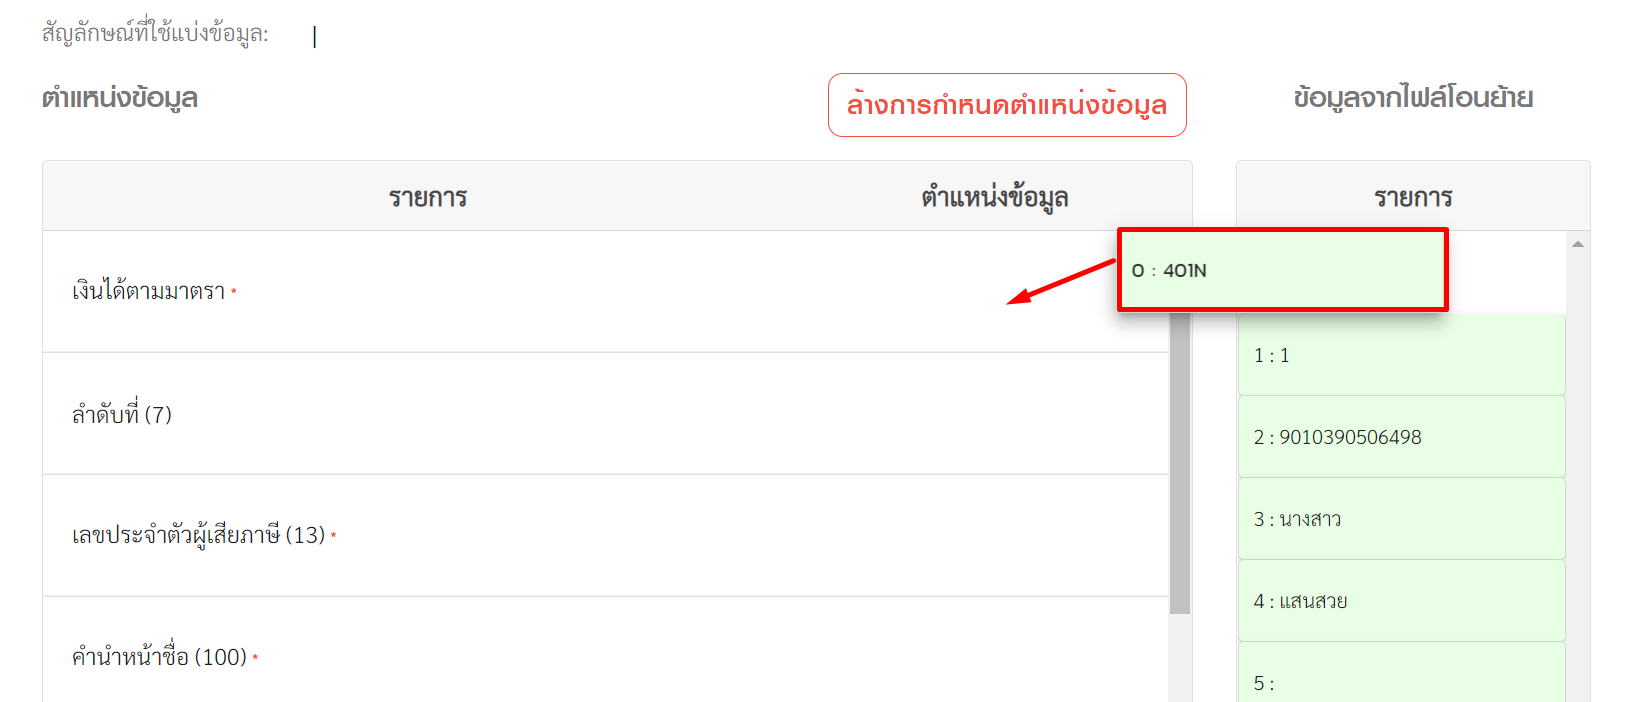Click the รายการ header in left table
The width and height of the screenshot is (1633, 702).
point(428,197)
